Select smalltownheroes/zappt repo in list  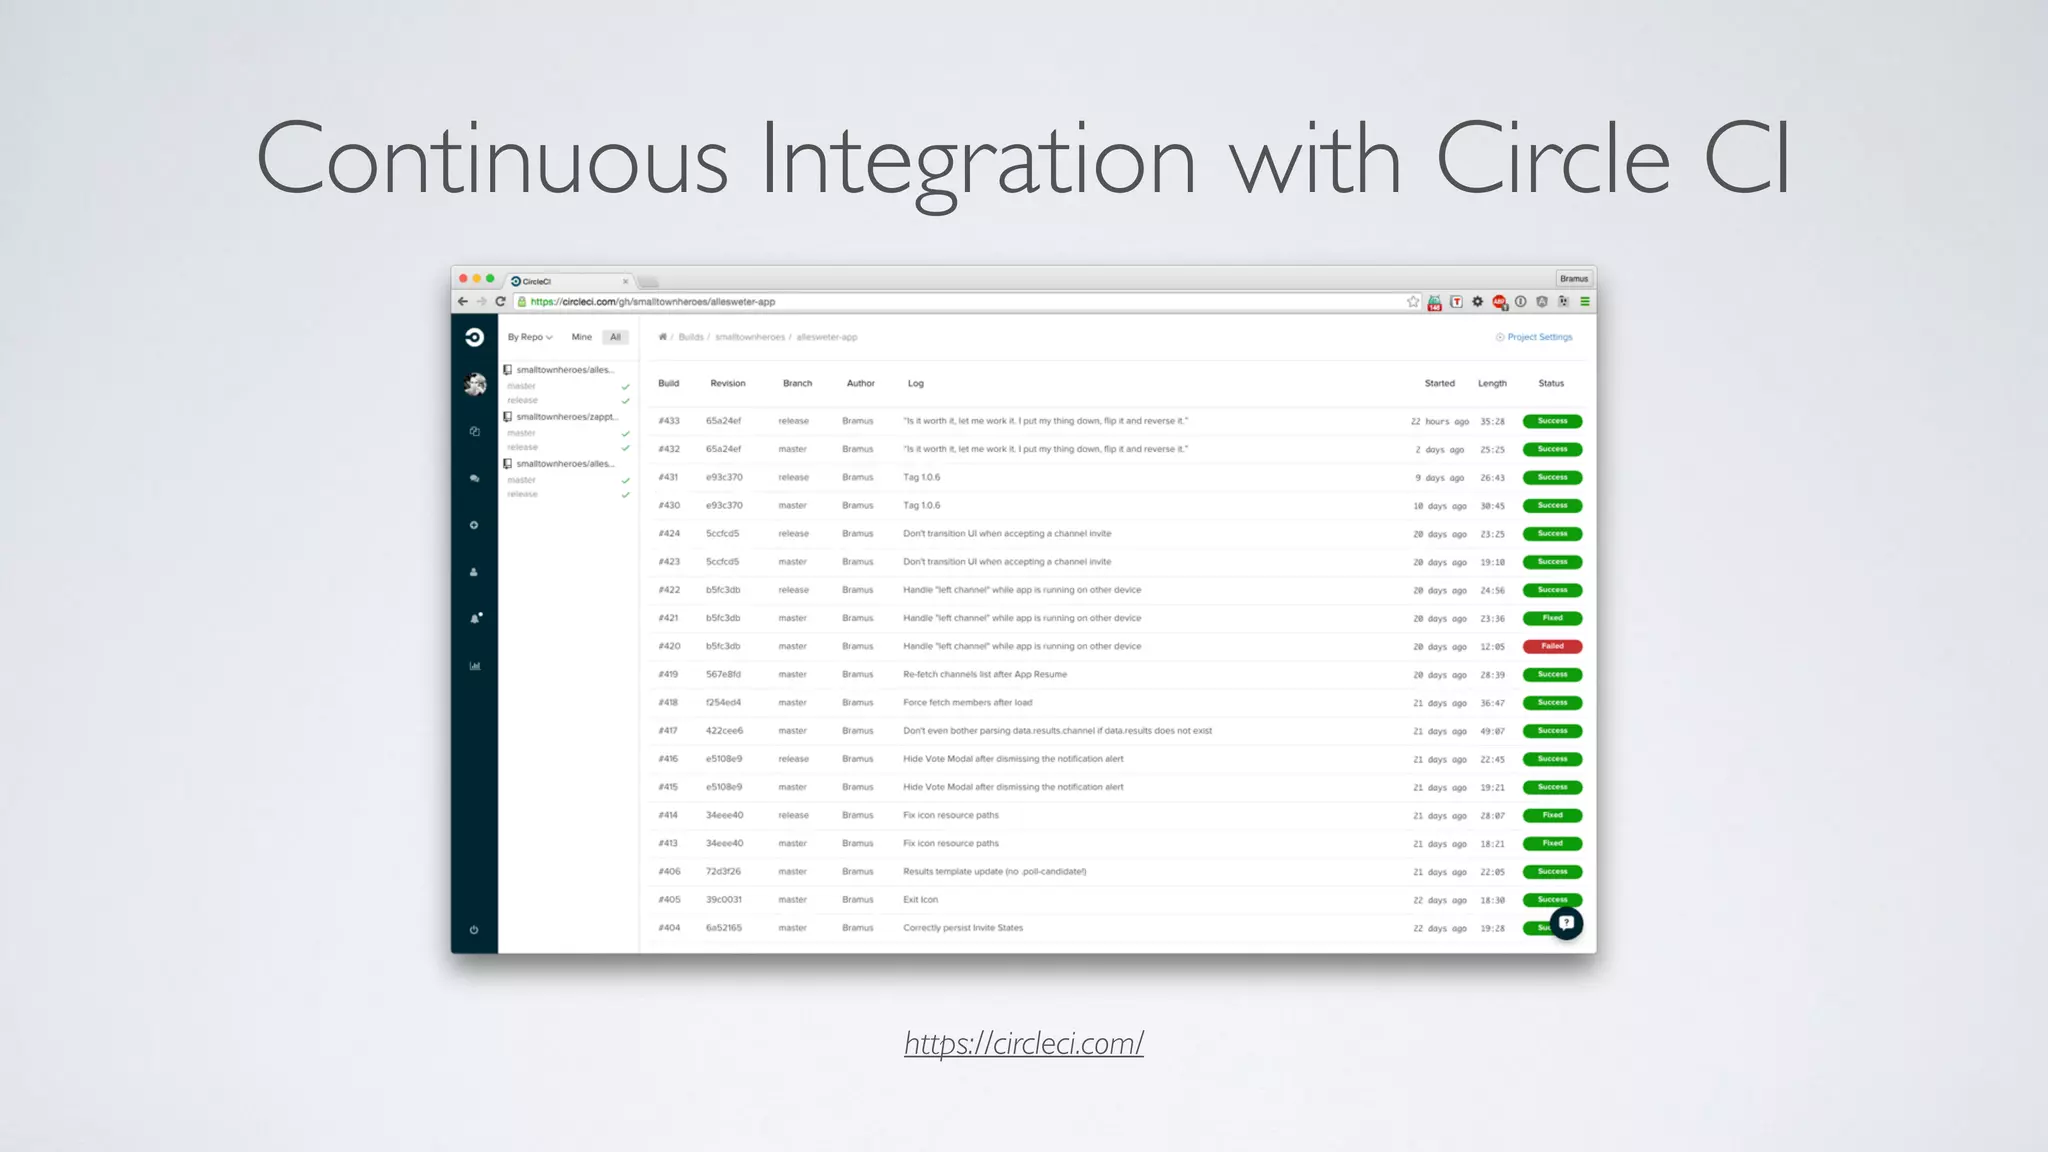567,417
